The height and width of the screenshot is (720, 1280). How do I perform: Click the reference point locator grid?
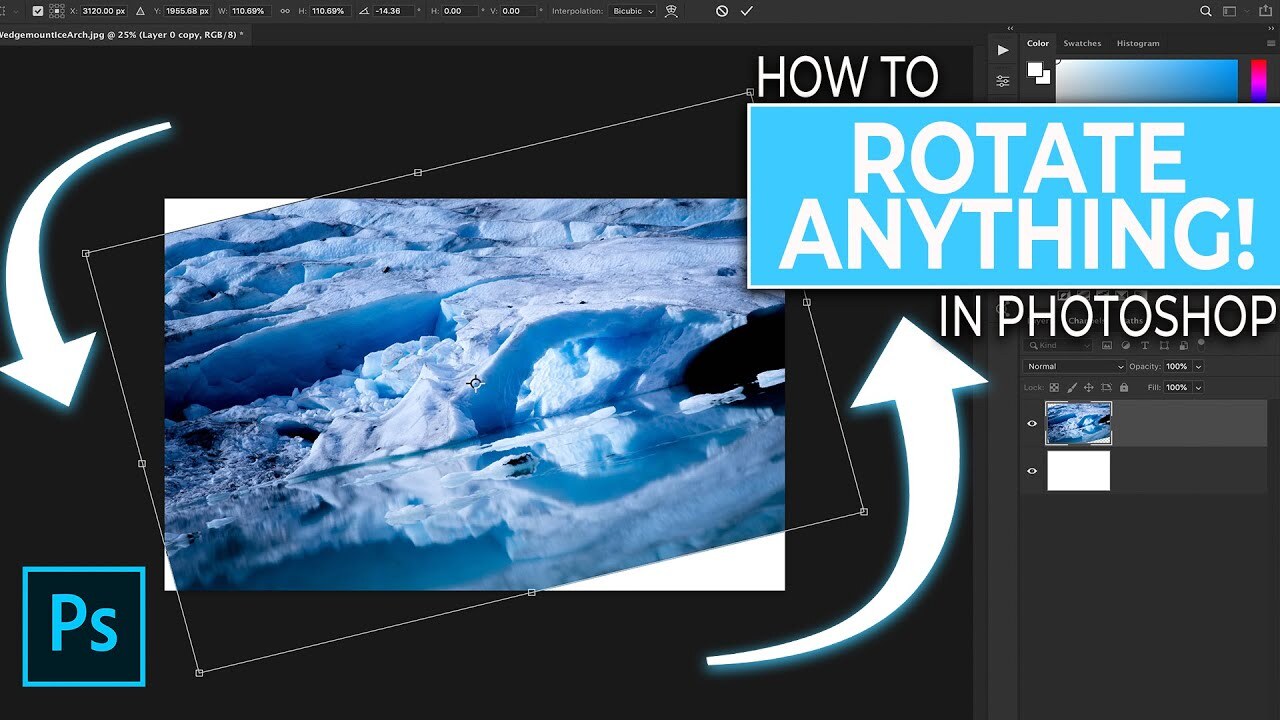(59, 11)
